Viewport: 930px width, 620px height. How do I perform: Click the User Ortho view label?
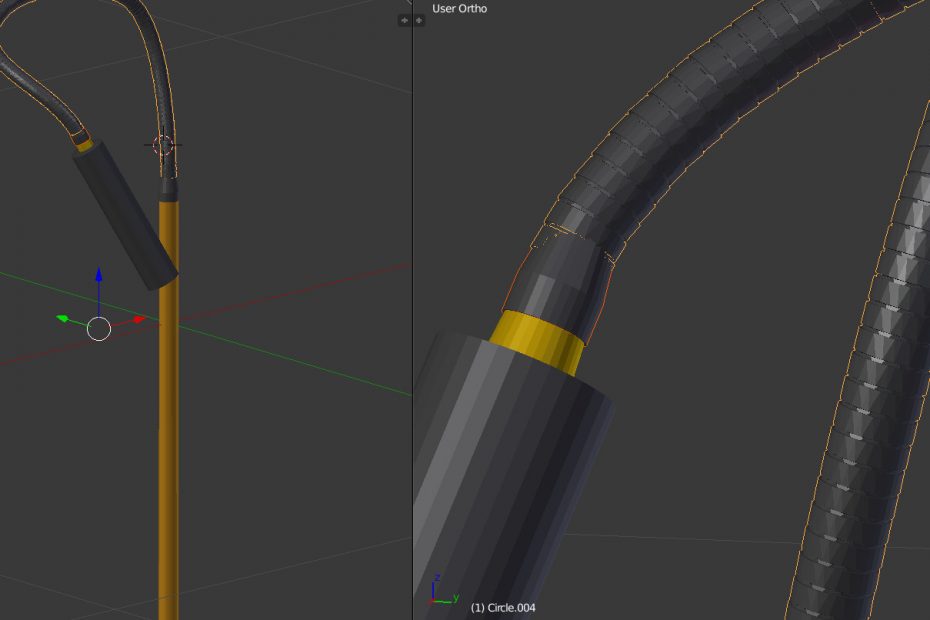[x=460, y=9]
